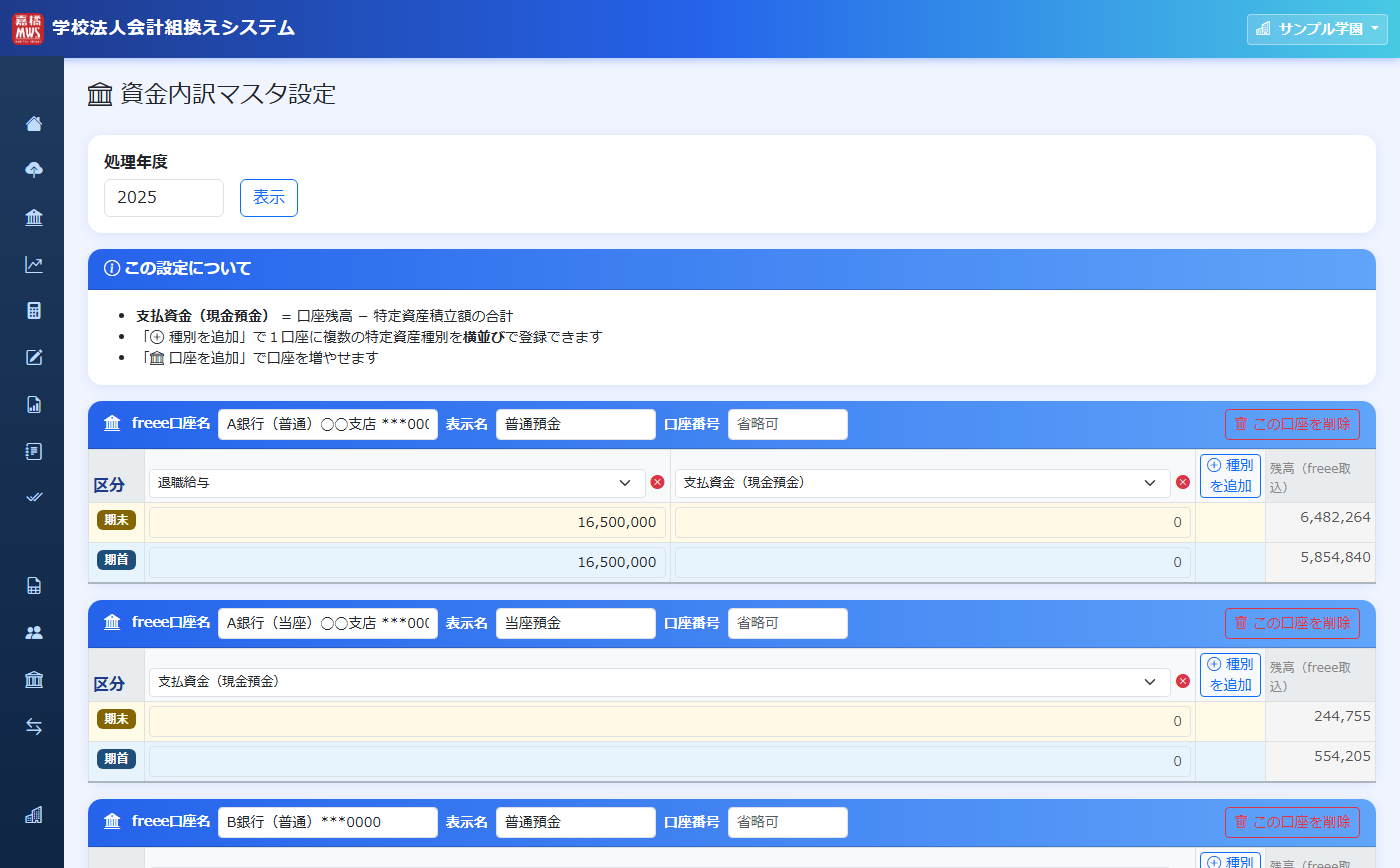Click the MWS logo in the header
This screenshot has width=1400, height=868.
click(28, 28)
